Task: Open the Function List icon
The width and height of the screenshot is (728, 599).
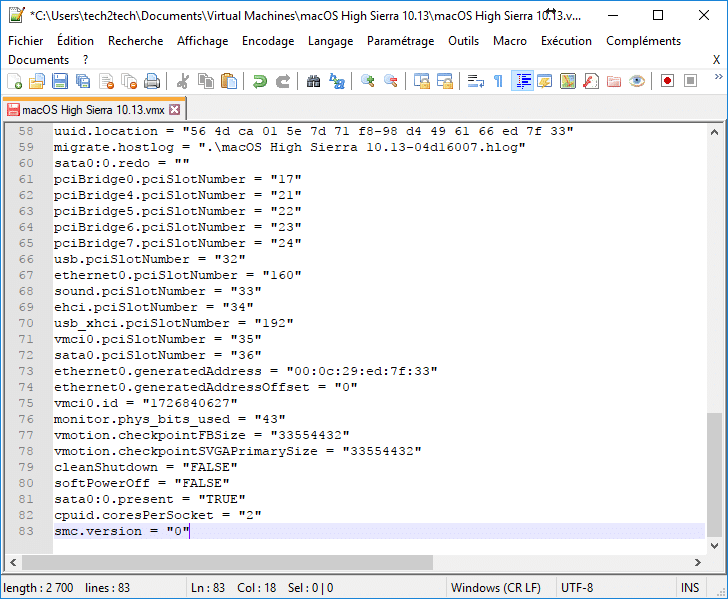Action: [591, 82]
